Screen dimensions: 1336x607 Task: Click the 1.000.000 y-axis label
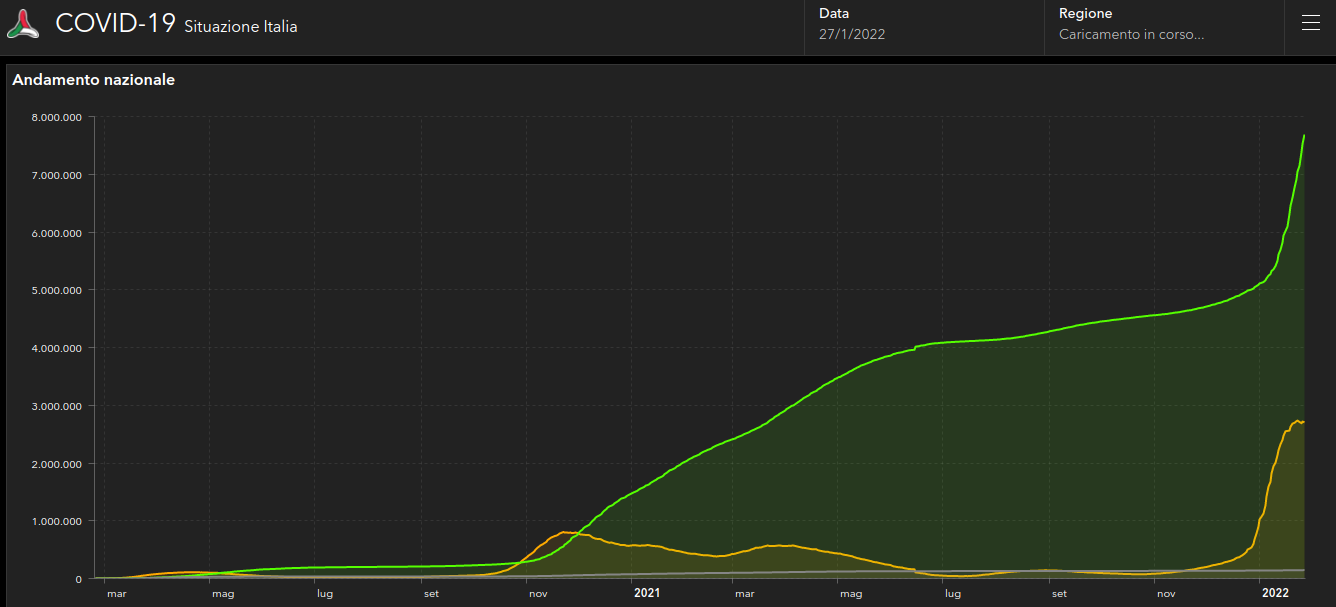pyautogui.click(x=57, y=521)
